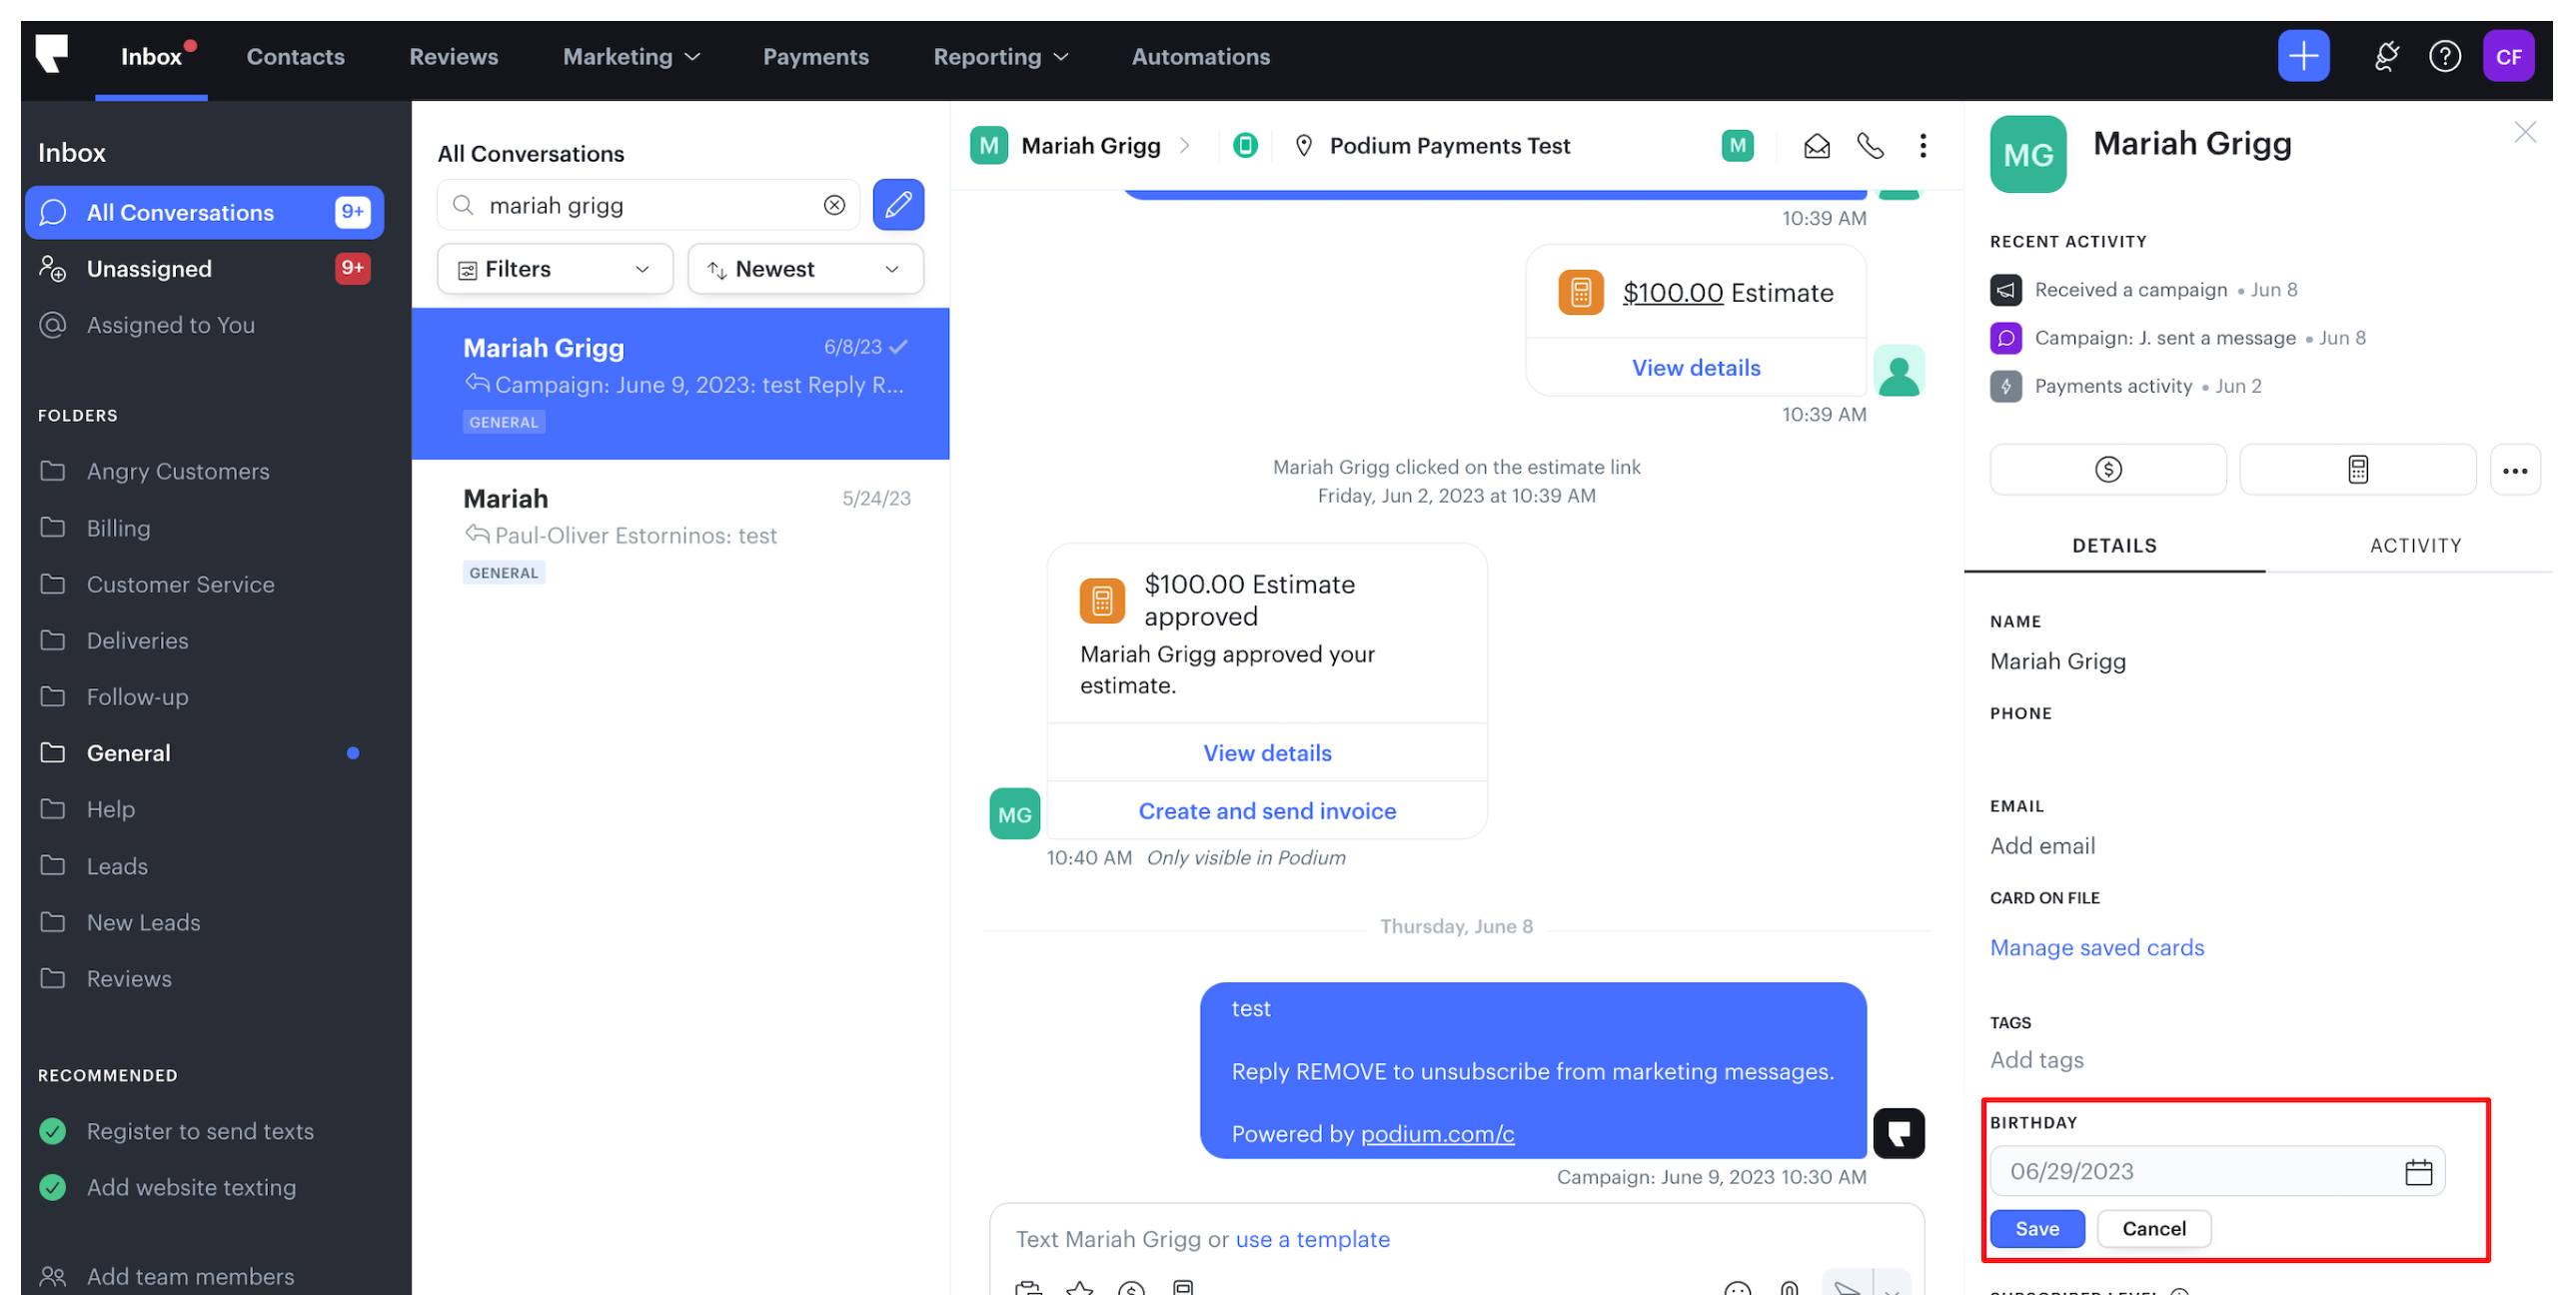Open the Payments menu item

815,57
